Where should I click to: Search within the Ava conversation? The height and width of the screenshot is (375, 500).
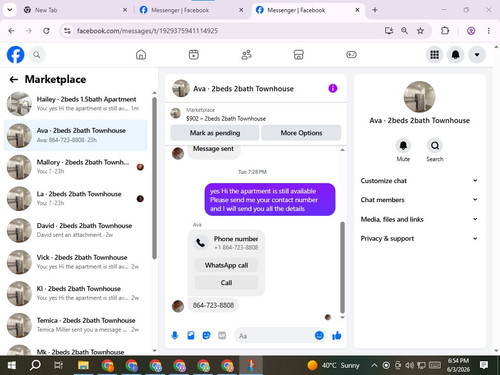pyautogui.click(x=435, y=146)
